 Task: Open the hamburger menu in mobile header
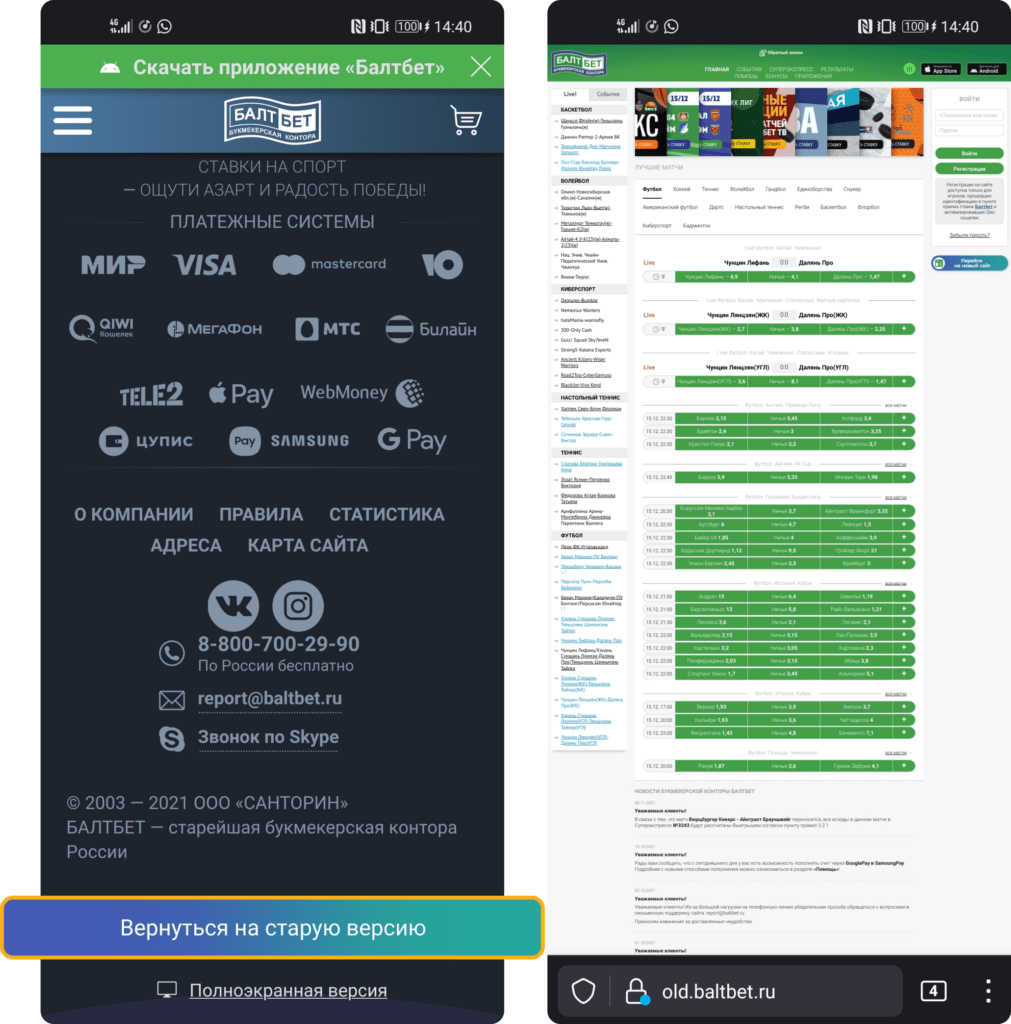pos(72,120)
